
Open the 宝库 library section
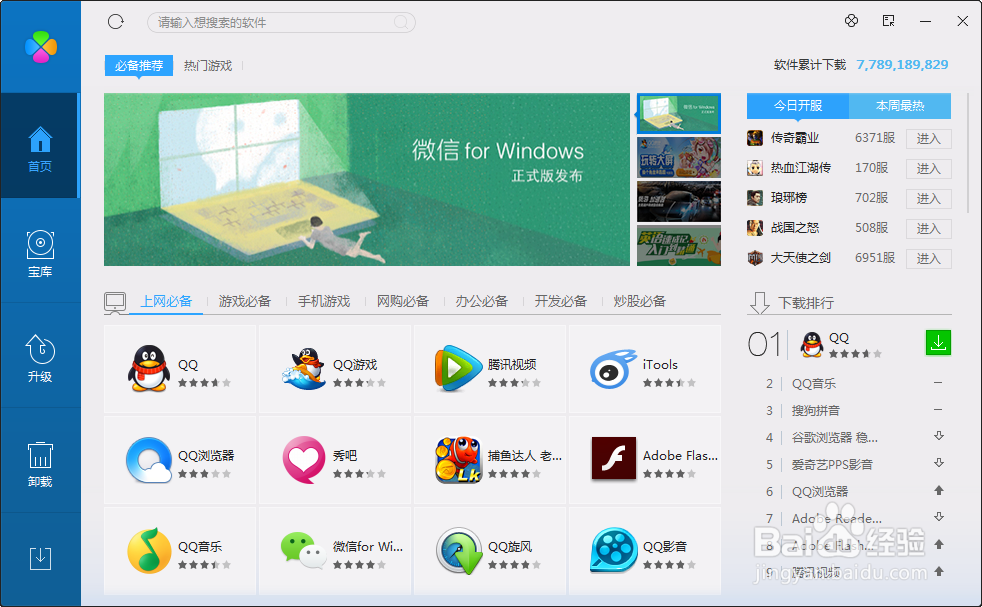40,252
